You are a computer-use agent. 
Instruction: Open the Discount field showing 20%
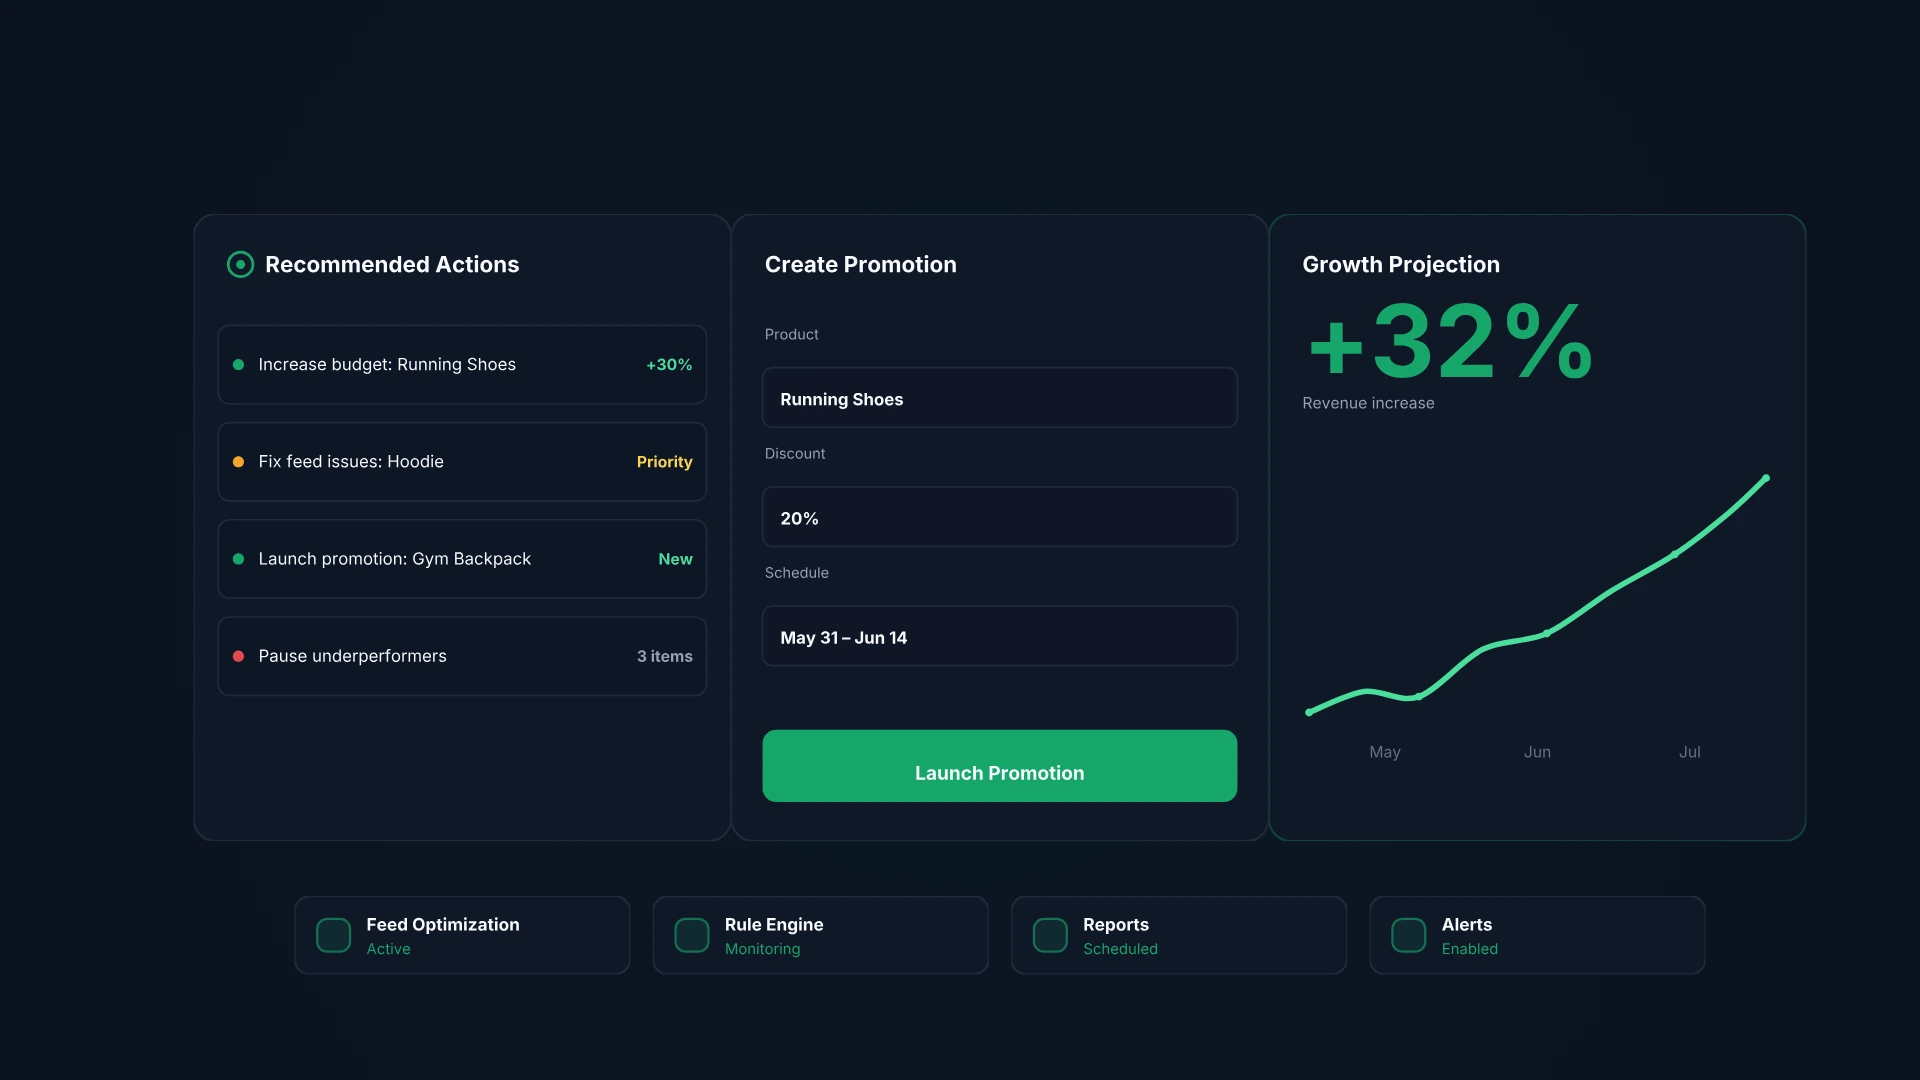[x=999, y=517]
